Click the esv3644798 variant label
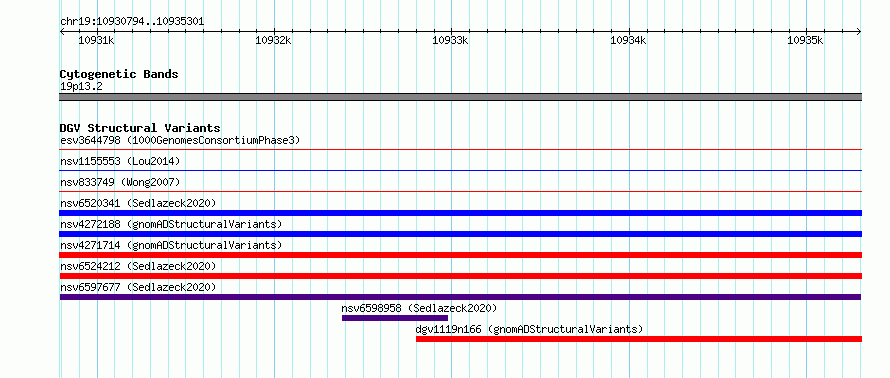This screenshot has width=890, height=378. pyautogui.click(x=180, y=140)
